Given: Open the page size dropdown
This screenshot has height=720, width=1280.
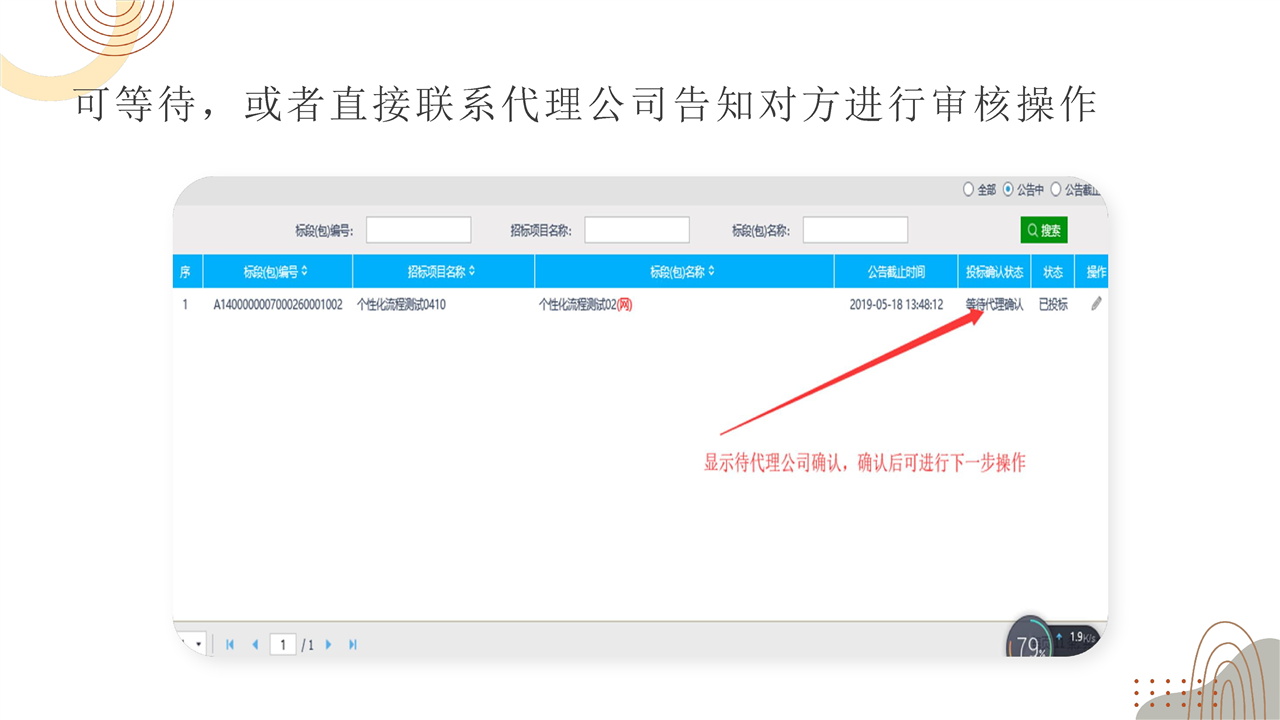Looking at the screenshot, I should click(x=193, y=645).
